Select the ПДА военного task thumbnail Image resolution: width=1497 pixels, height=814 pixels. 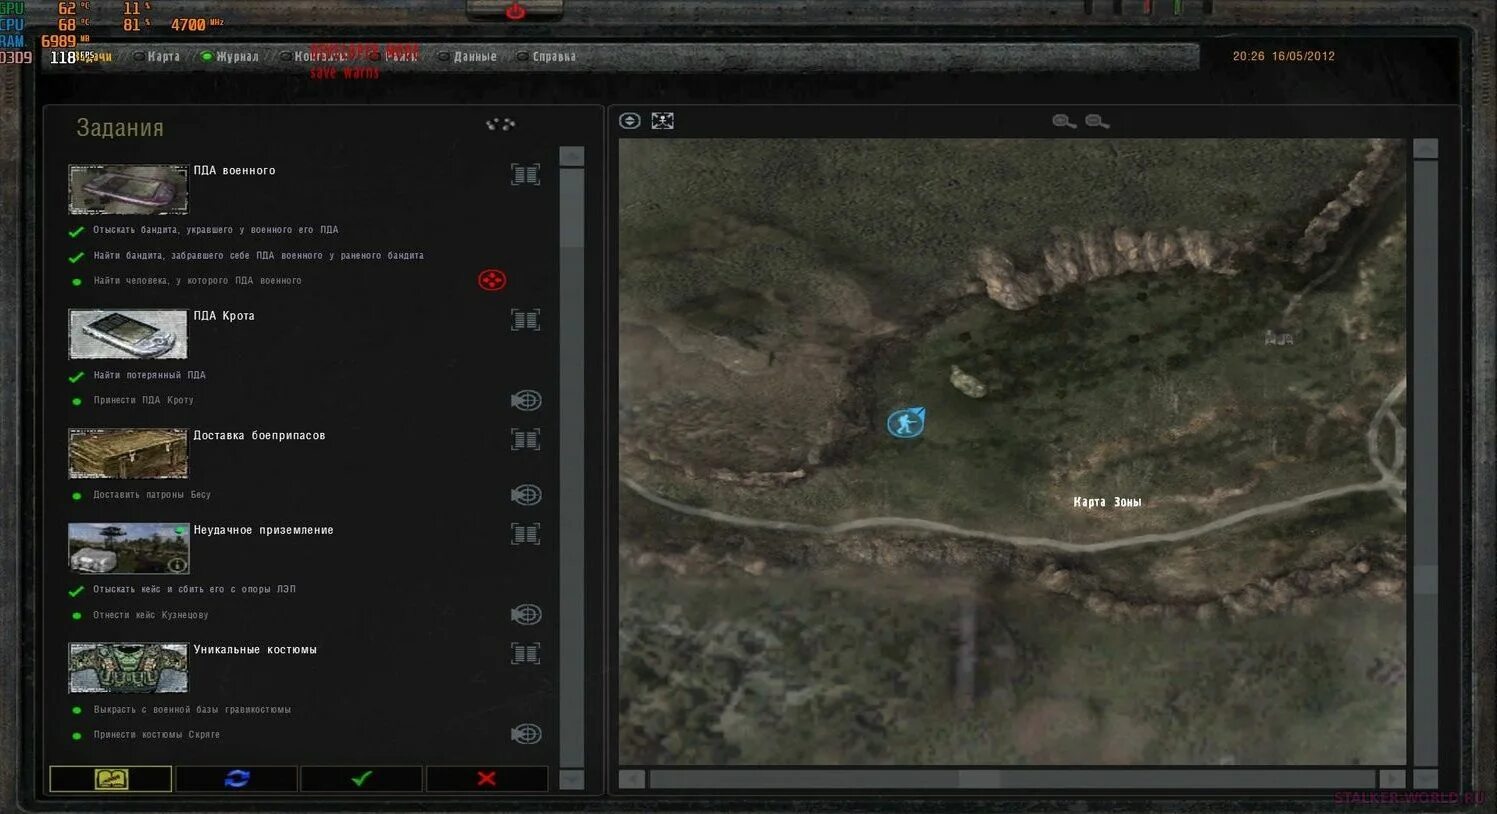(128, 189)
